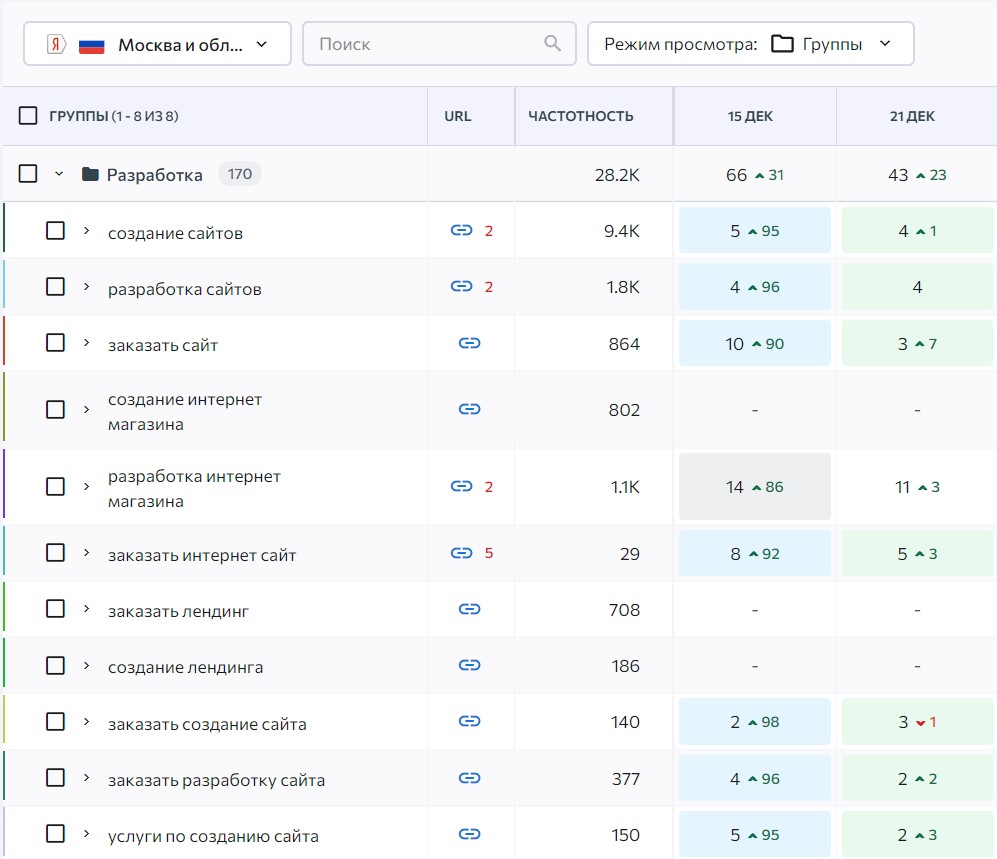997x859 pixels.
Task: Click the magnifier search icon
Action: [553, 43]
